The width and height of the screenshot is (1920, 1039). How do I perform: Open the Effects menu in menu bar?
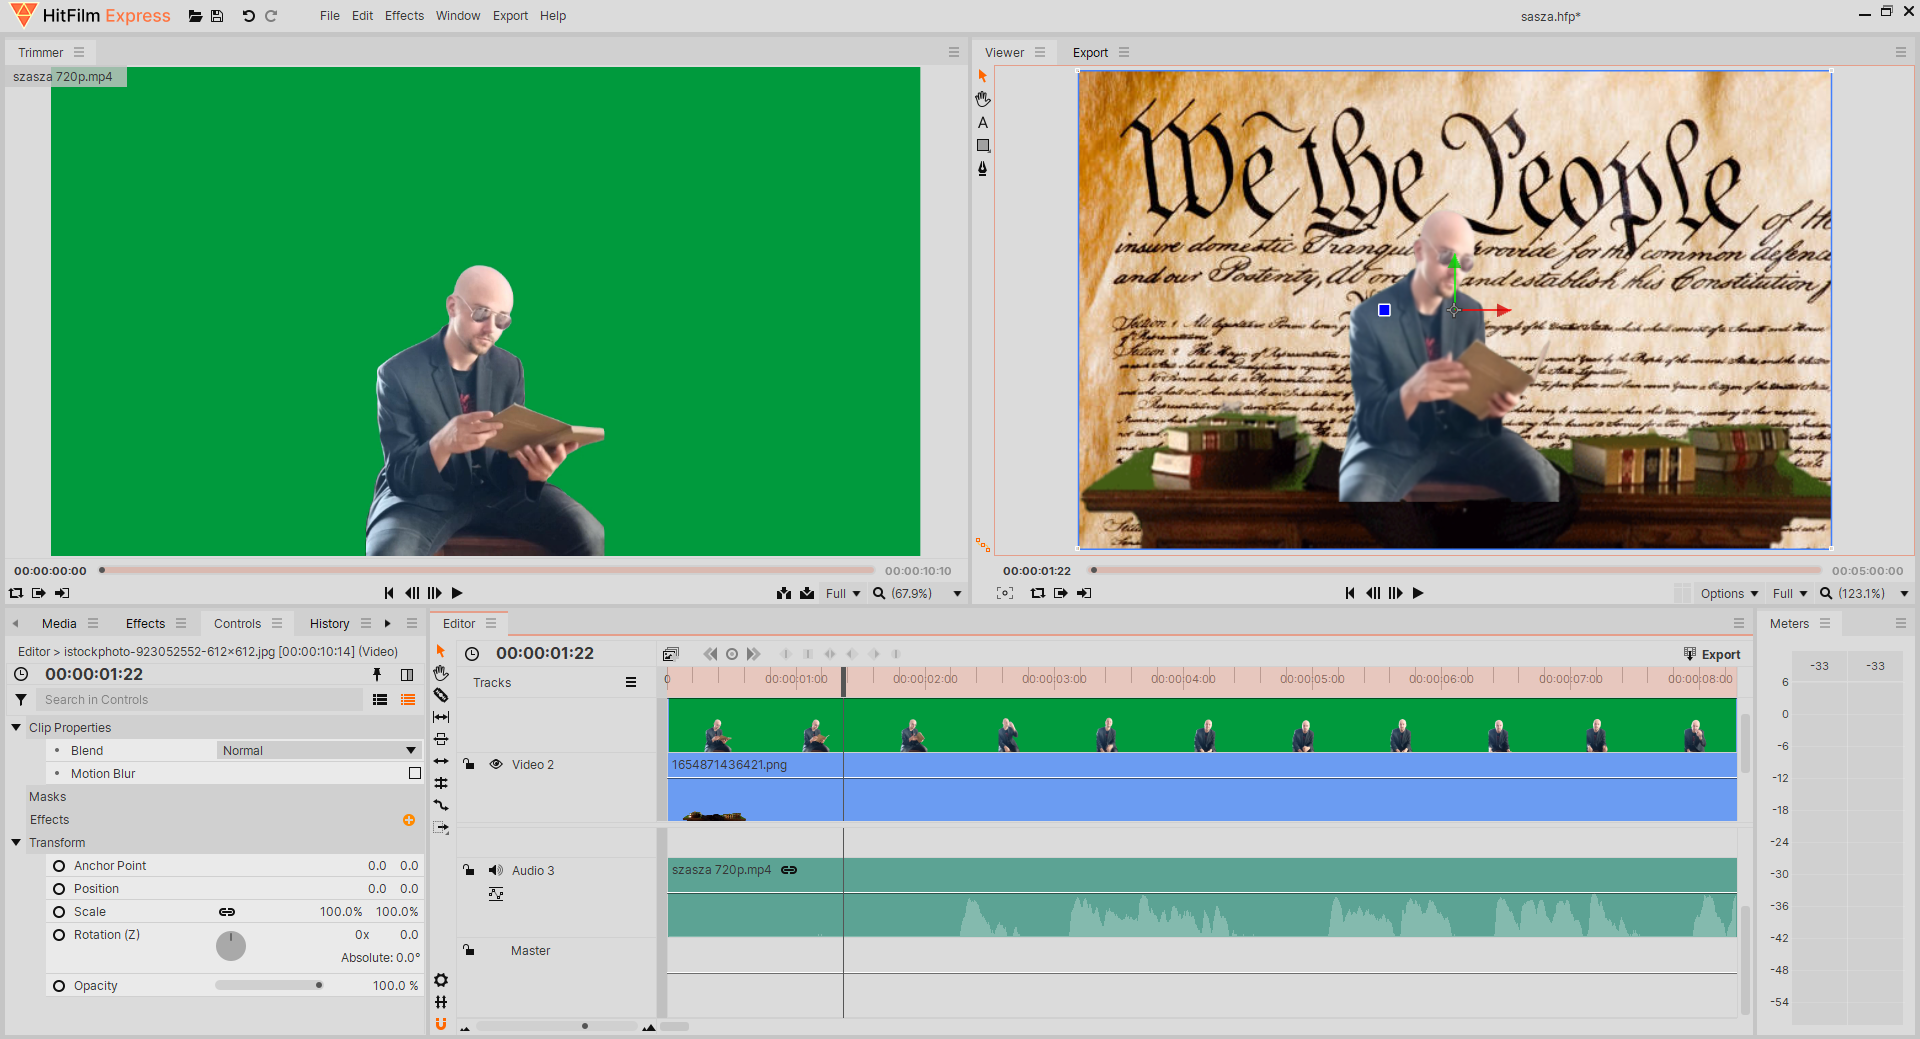404,16
